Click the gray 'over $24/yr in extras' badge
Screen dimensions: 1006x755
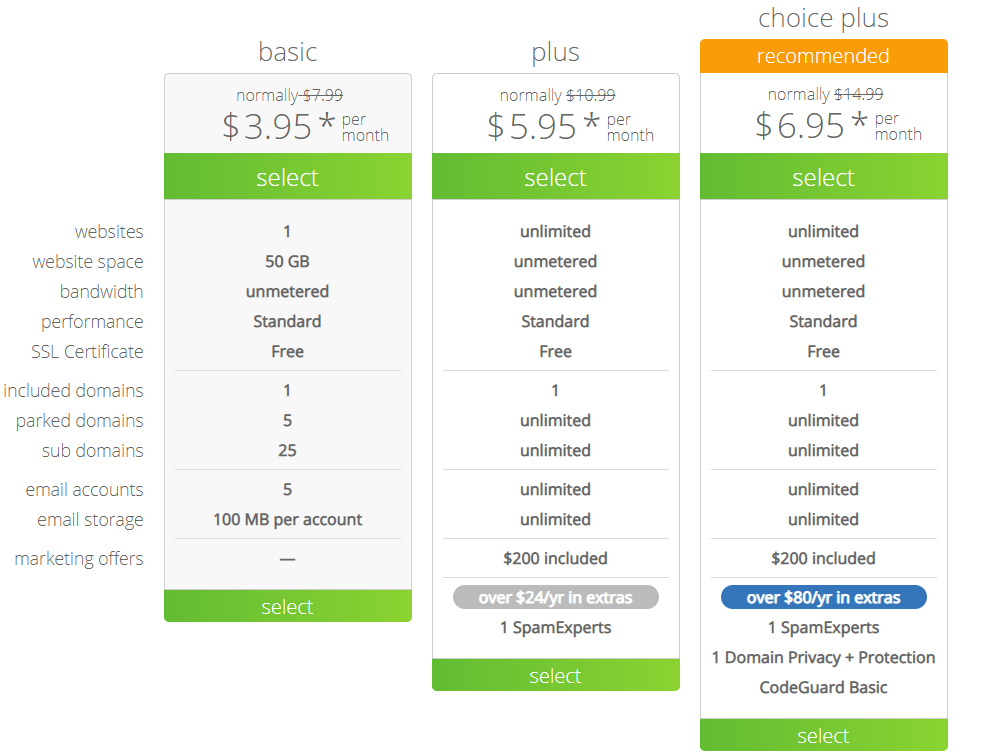point(556,597)
